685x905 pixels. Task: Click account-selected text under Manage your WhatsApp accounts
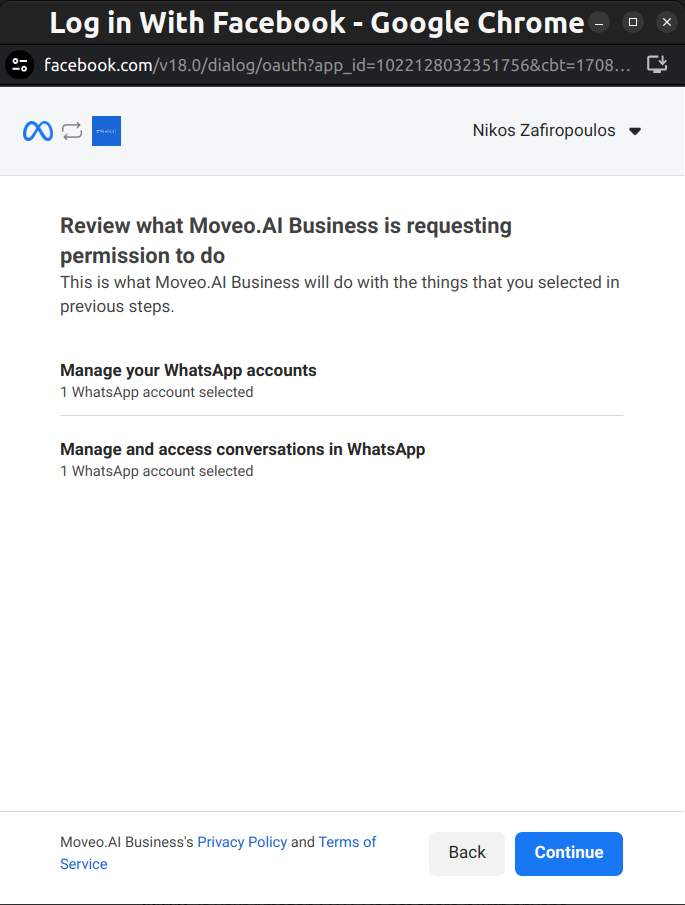(x=157, y=392)
